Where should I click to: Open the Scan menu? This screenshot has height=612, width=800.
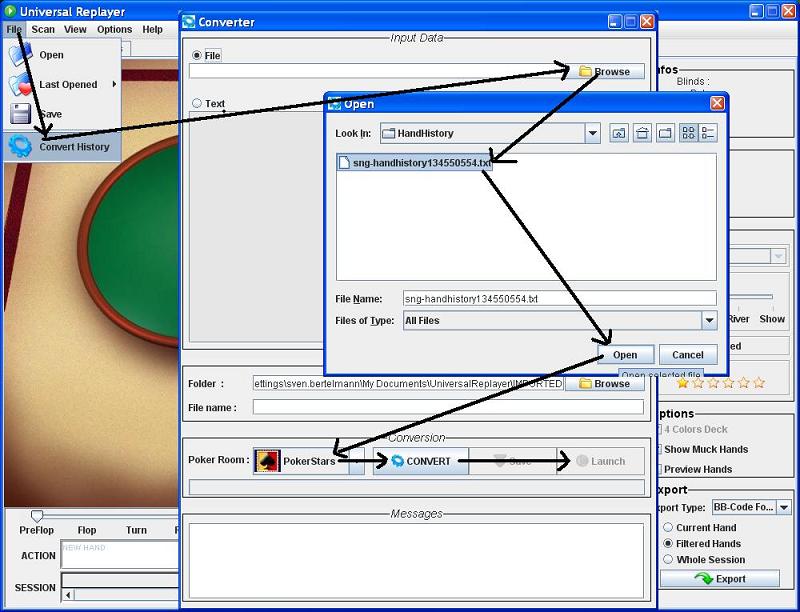pos(43,30)
